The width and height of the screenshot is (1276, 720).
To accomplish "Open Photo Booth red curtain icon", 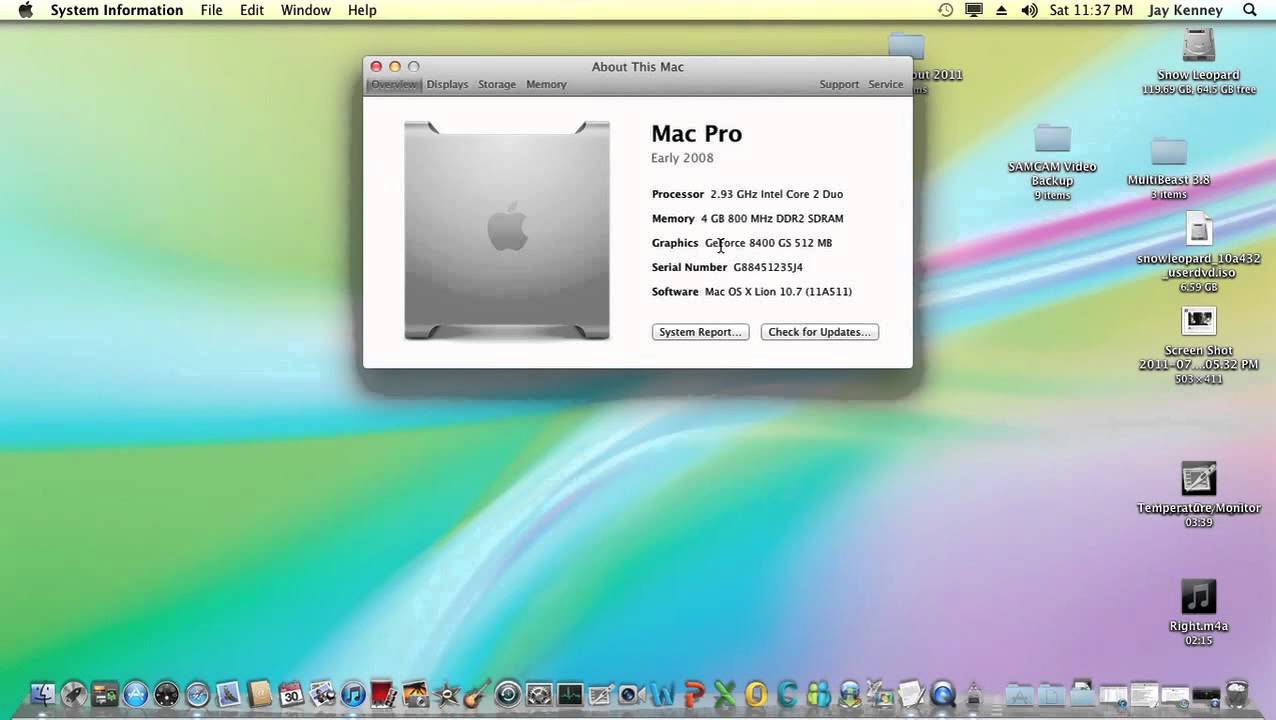I will [384, 693].
